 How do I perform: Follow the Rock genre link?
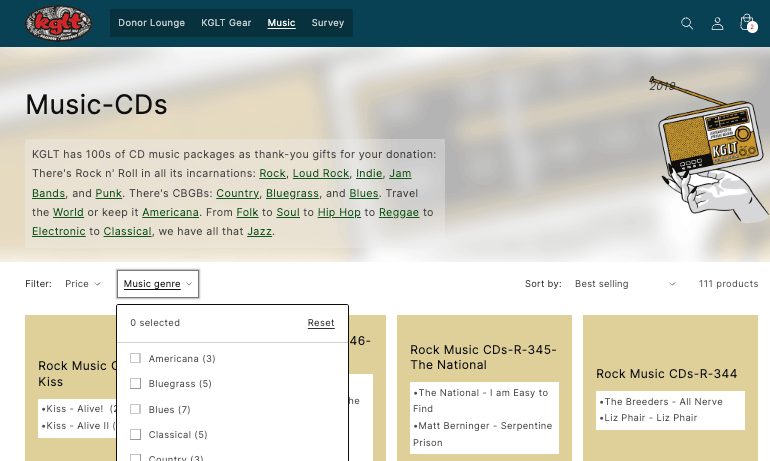point(273,173)
